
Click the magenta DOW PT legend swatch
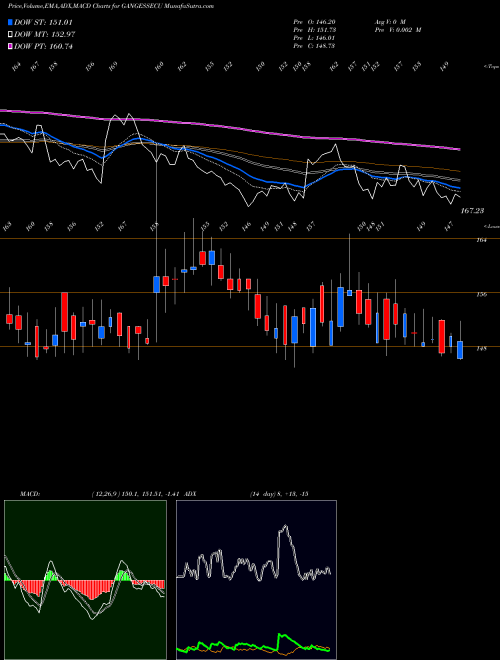pyautogui.click(x=10, y=46)
